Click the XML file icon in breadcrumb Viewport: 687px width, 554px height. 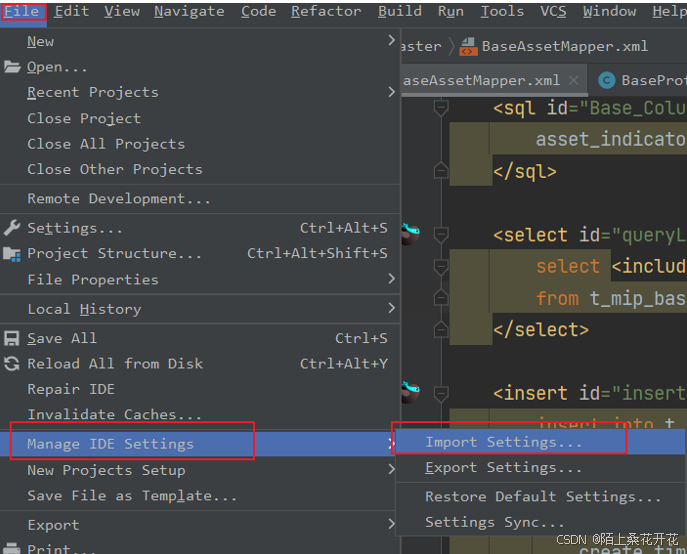point(467,46)
